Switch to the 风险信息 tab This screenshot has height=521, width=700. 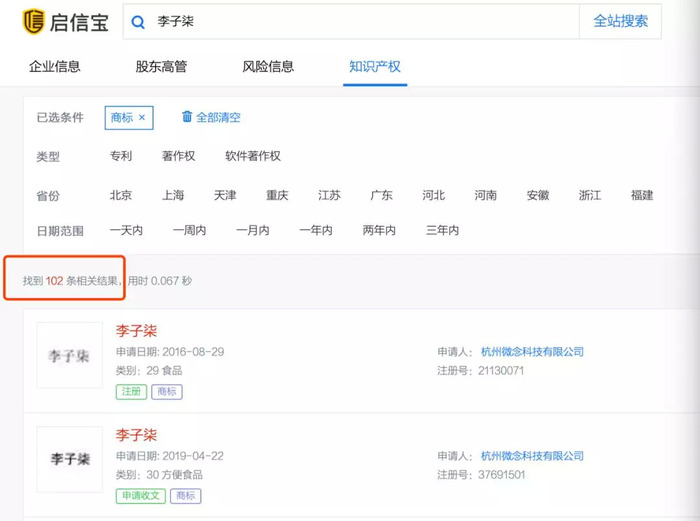268,67
